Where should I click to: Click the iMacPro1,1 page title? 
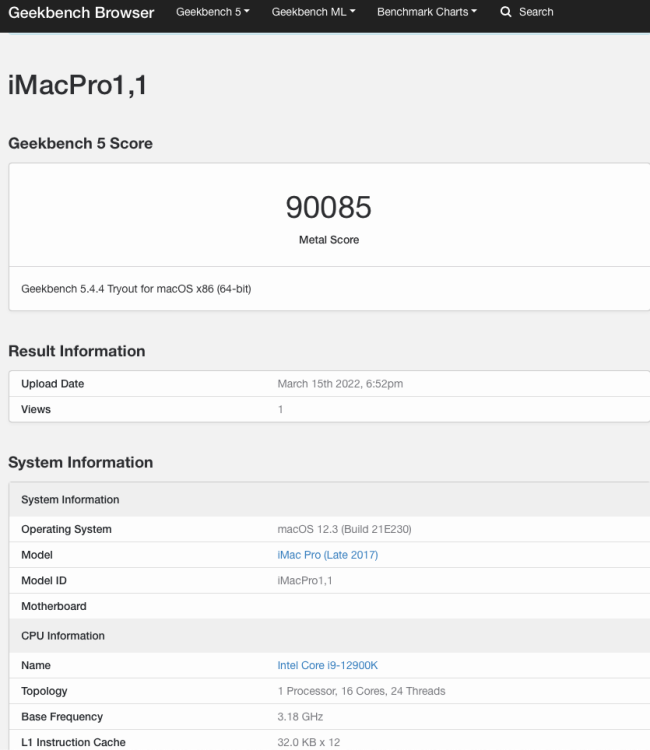tap(77, 85)
